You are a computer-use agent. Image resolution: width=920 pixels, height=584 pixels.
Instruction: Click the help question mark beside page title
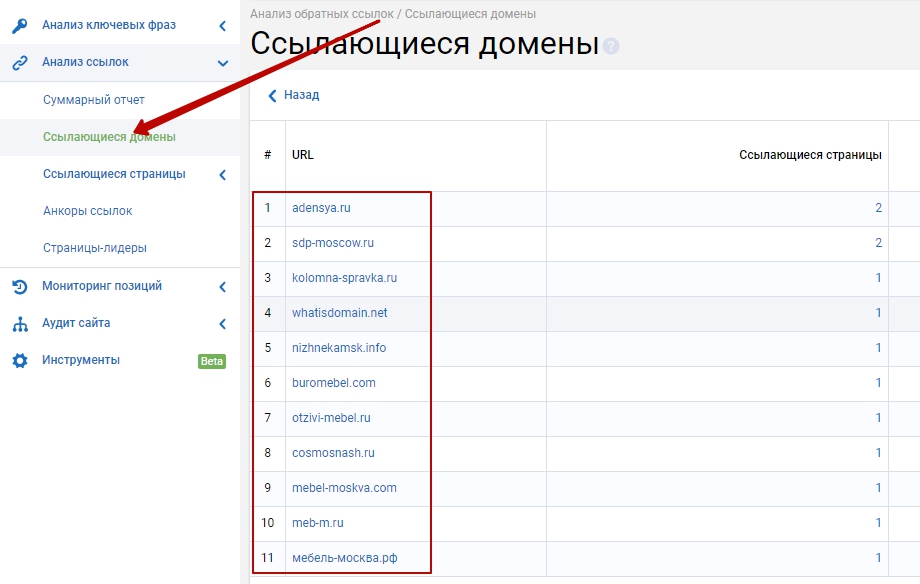tap(611, 46)
